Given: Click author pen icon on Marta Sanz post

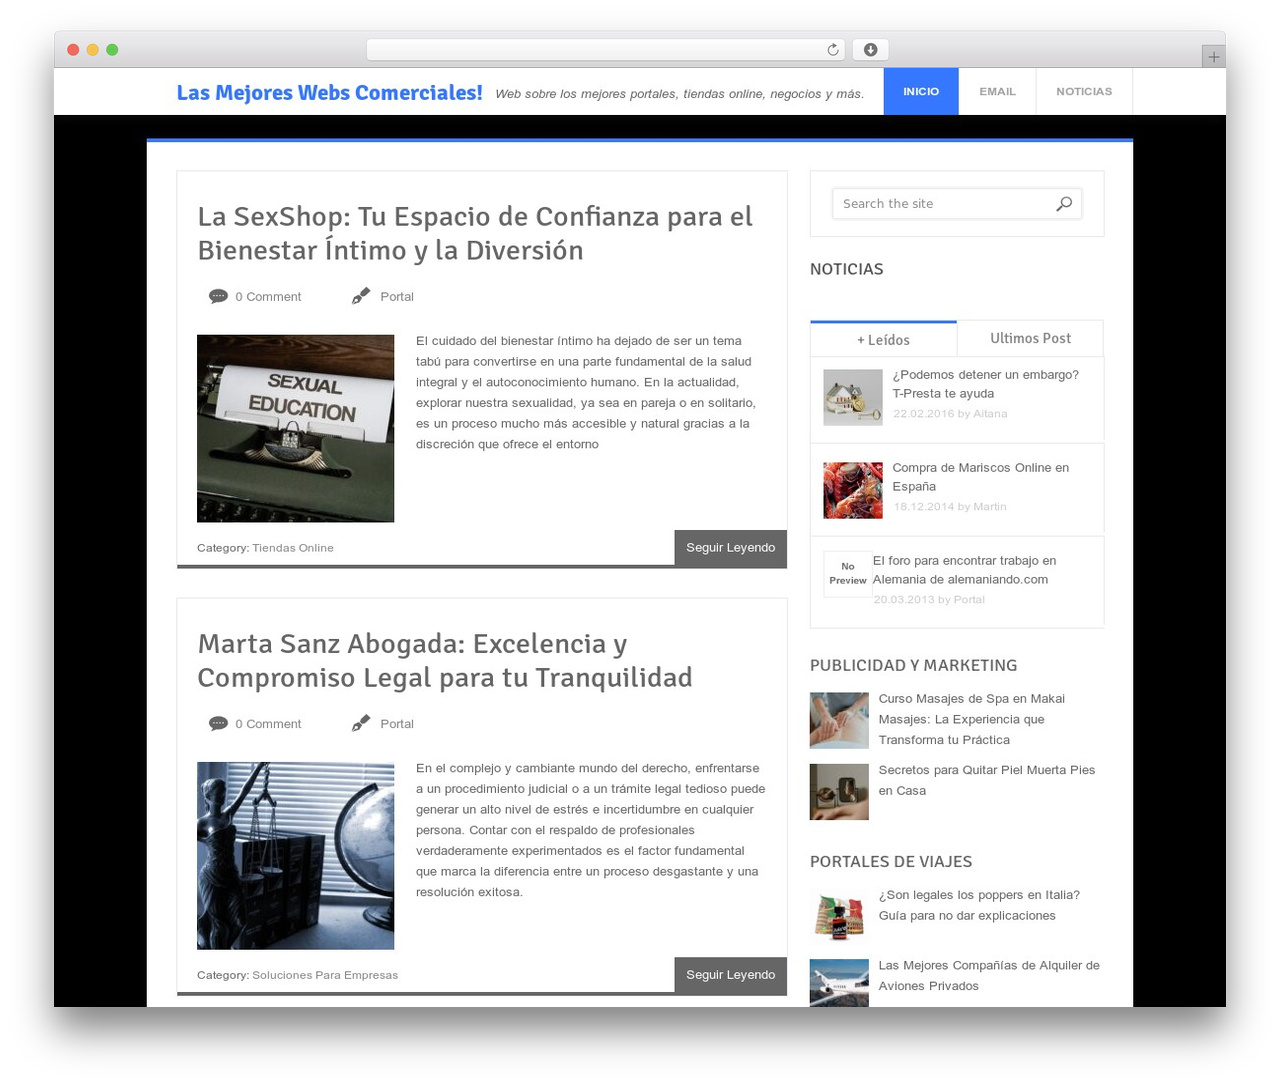Looking at the screenshot, I should [x=361, y=723].
